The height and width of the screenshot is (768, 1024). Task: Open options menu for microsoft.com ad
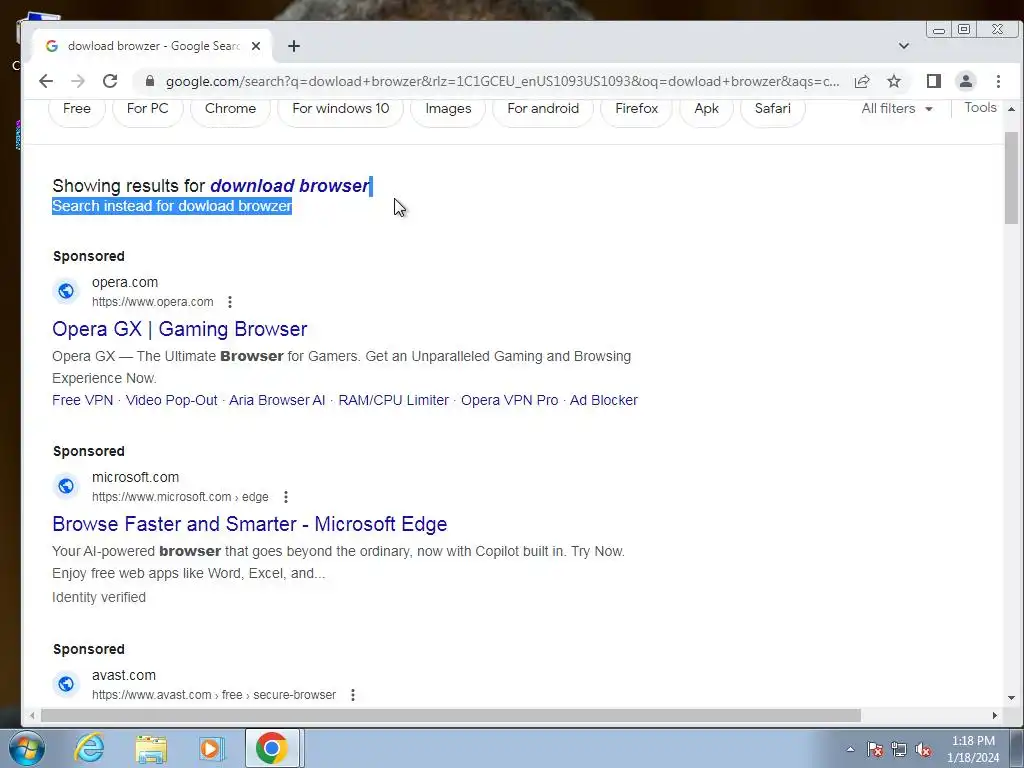click(x=285, y=497)
